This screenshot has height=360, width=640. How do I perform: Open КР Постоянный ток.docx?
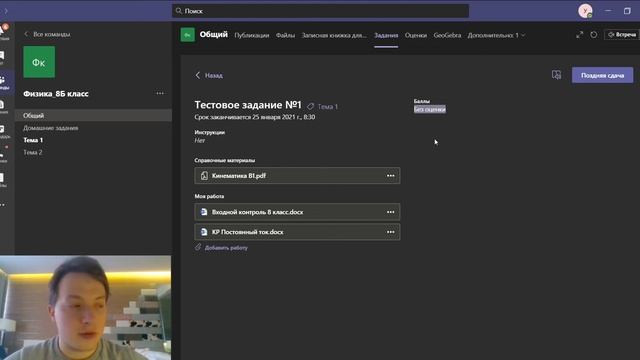click(x=297, y=232)
